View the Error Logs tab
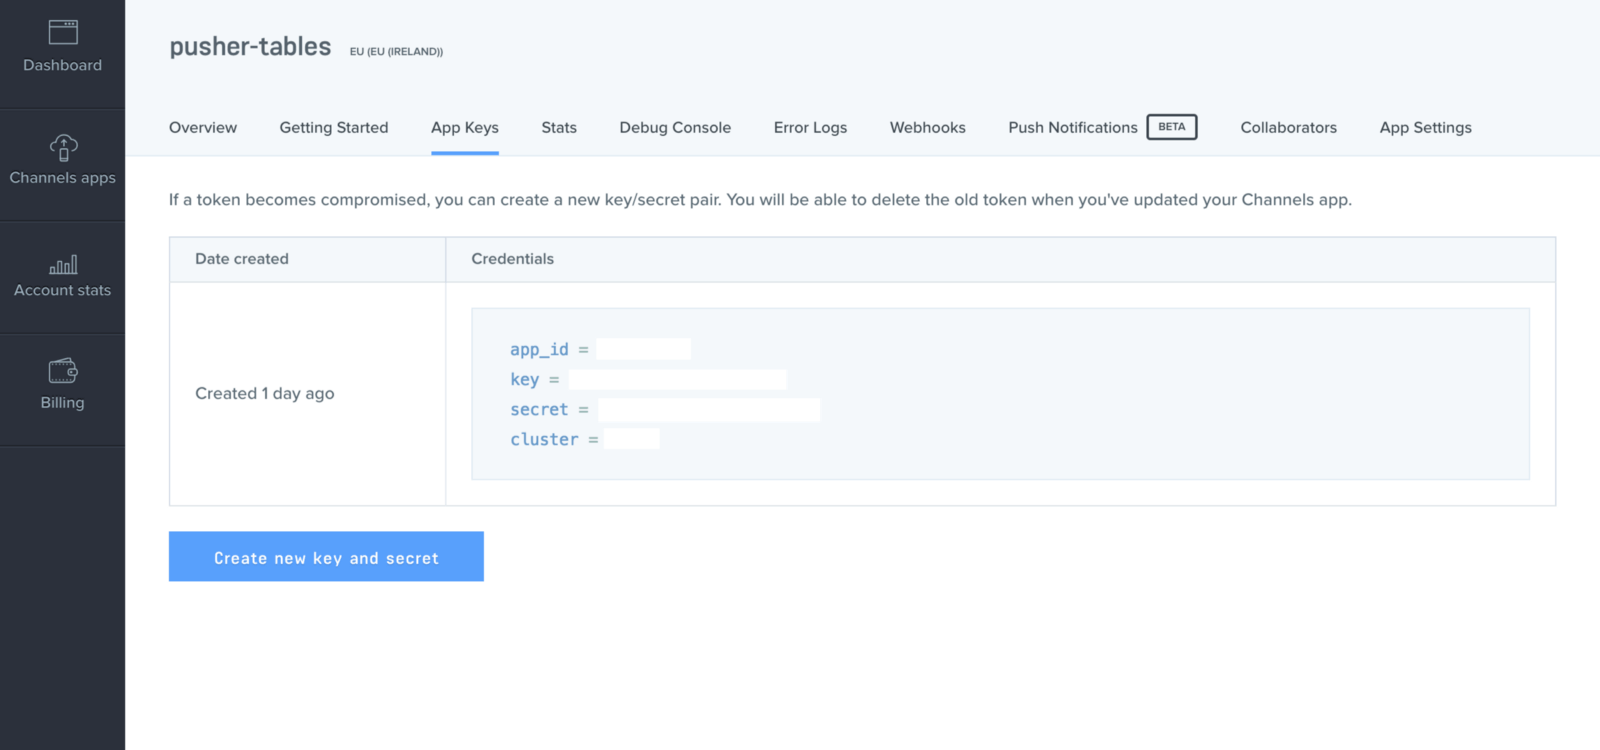 click(810, 127)
